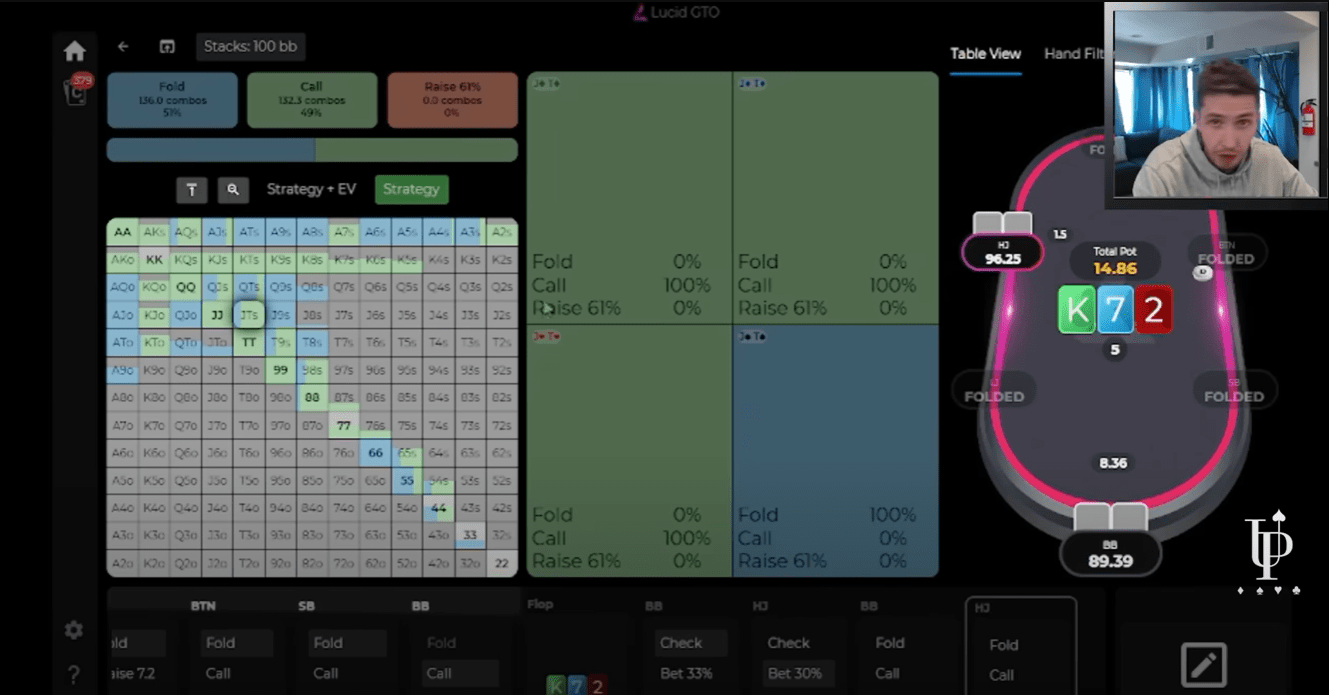The image size is (1329, 695).
Task: Open the help question mark icon
Action: point(73,675)
